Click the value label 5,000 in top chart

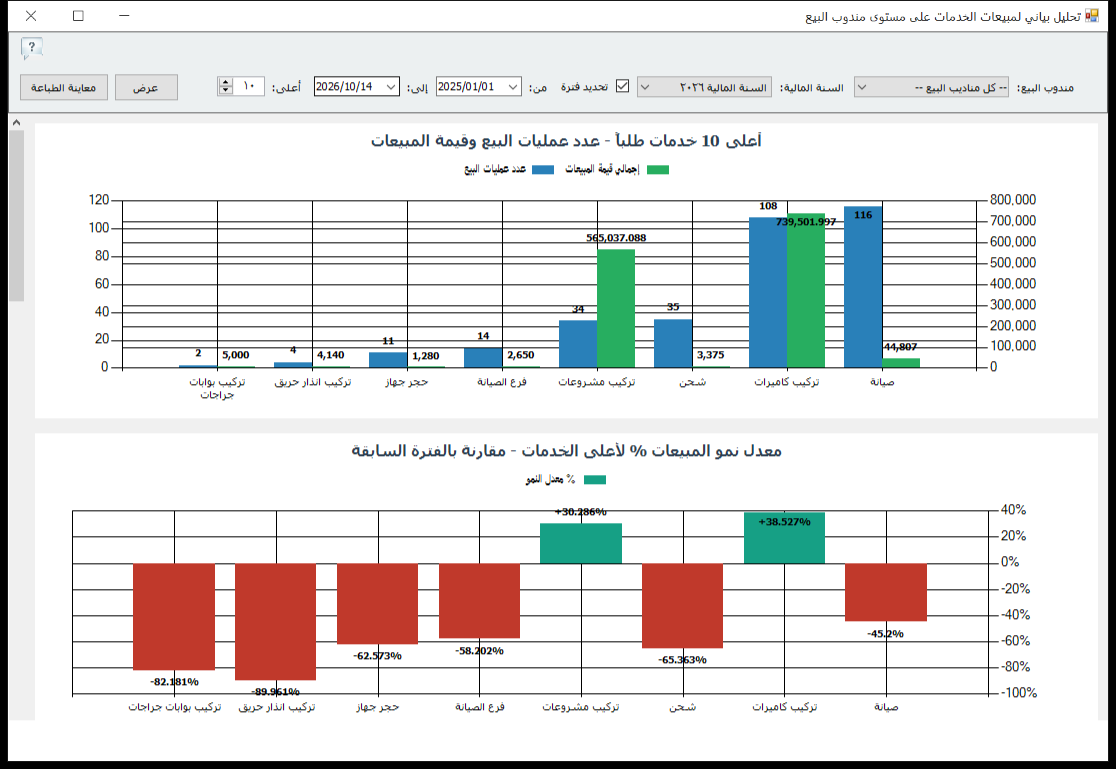coord(236,355)
